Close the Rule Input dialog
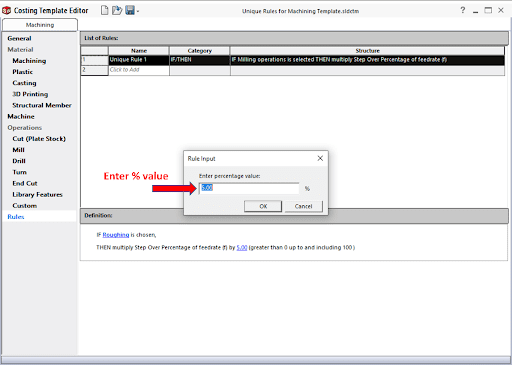Image resolution: width=512 pixels, height=365 pixels. click(320, 158)
